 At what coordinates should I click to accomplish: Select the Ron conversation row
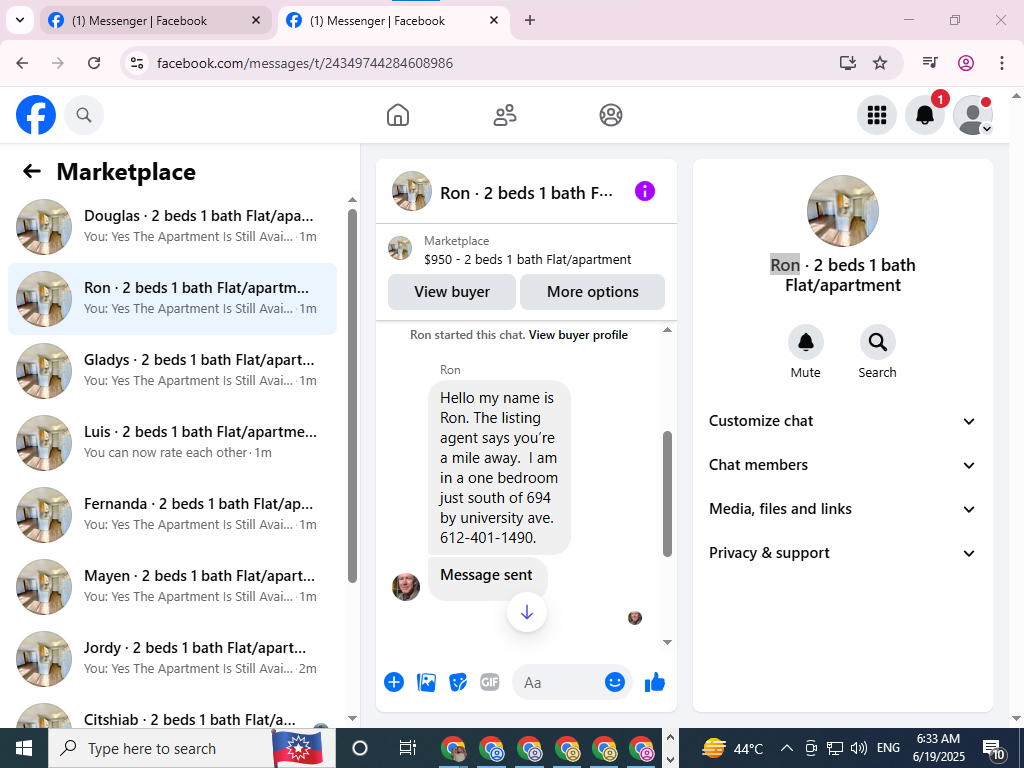[x=172, y=299]
